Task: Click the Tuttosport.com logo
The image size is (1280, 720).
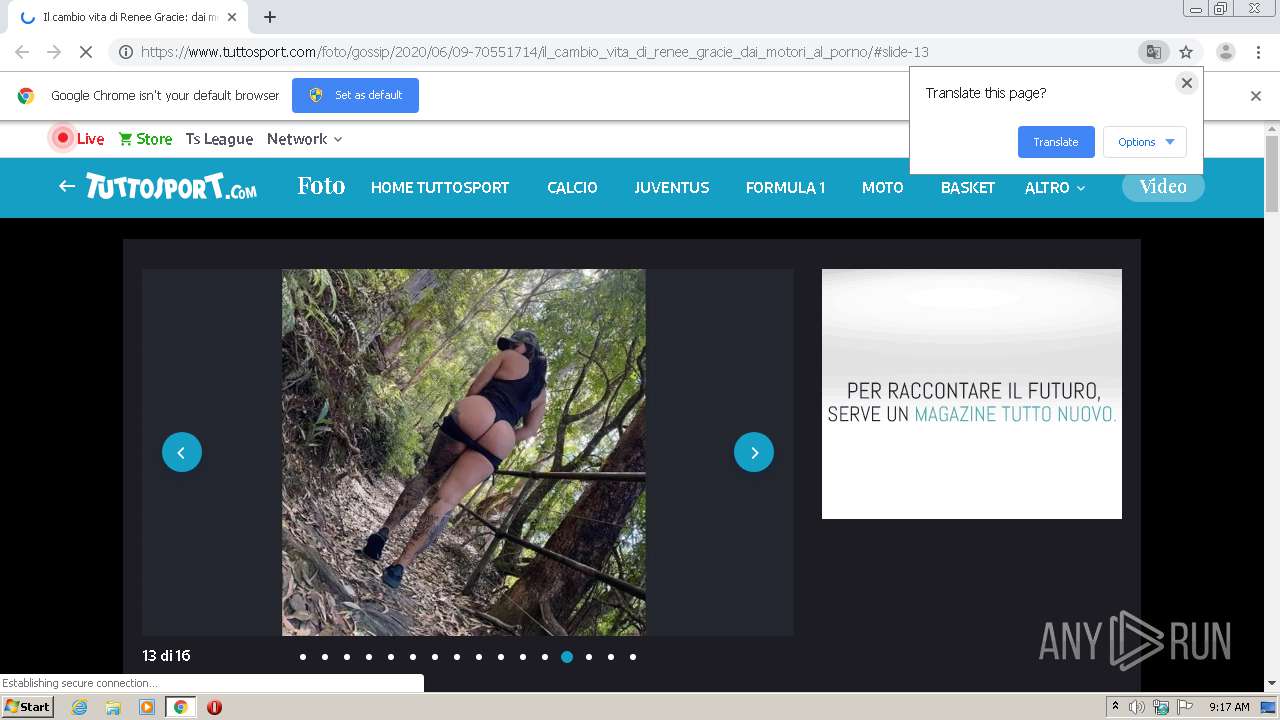Action: [x=171, y=187]
